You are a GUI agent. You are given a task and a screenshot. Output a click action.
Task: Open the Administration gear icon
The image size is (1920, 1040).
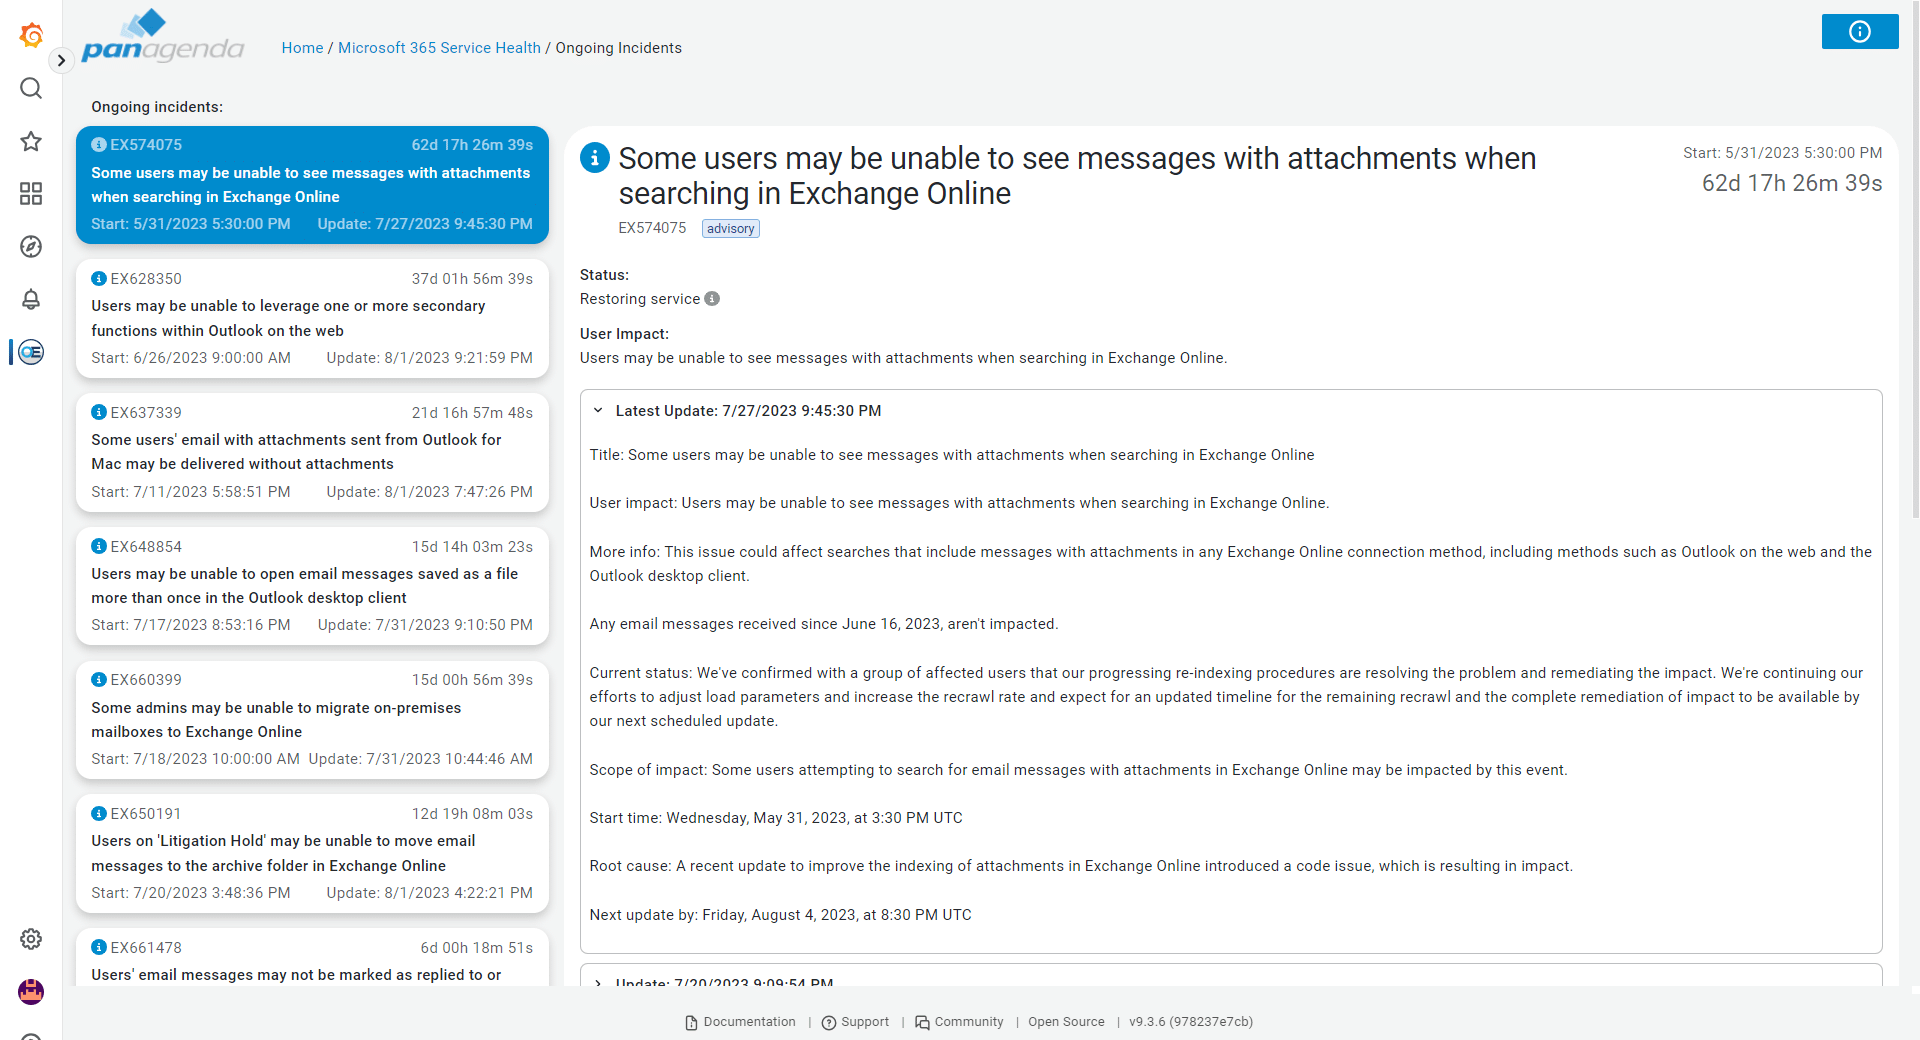[31, 939]
